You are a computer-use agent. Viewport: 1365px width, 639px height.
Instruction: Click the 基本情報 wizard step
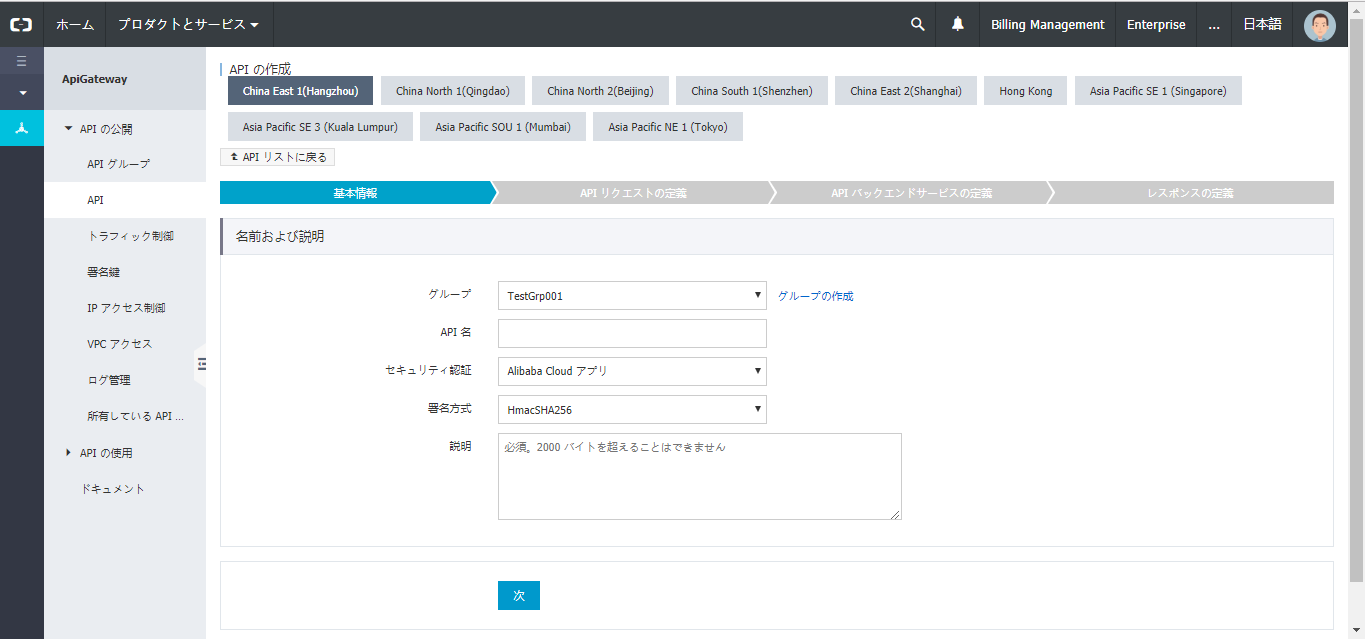(356, 193)
